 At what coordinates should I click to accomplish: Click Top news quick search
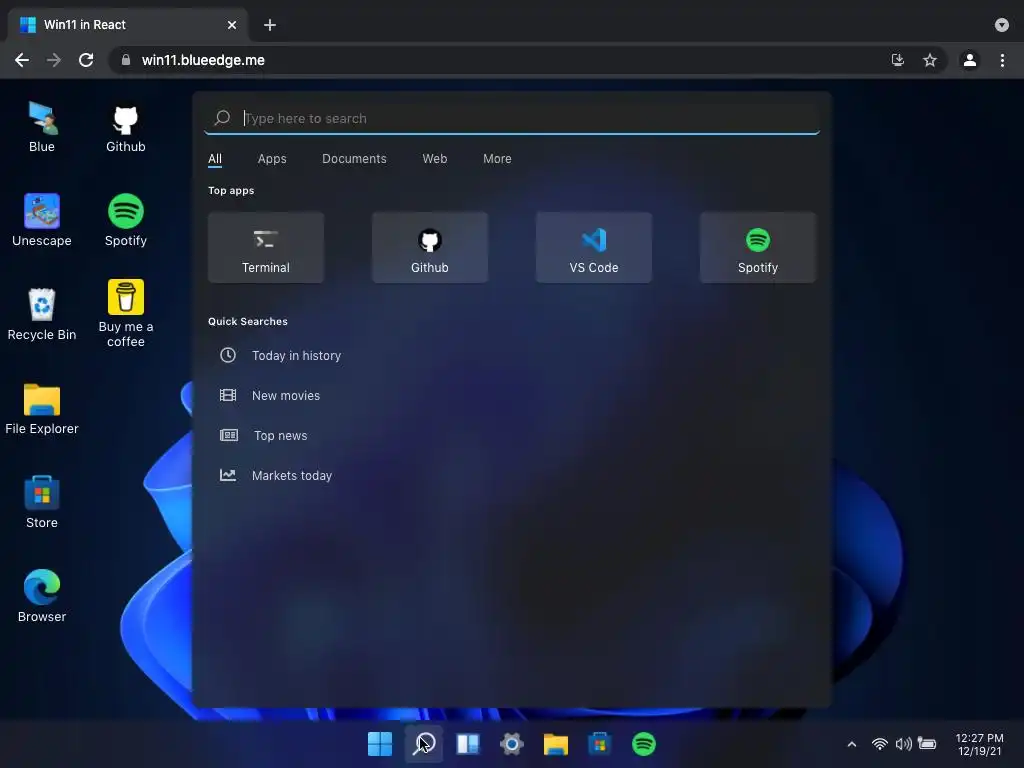[x=264, y=435]
